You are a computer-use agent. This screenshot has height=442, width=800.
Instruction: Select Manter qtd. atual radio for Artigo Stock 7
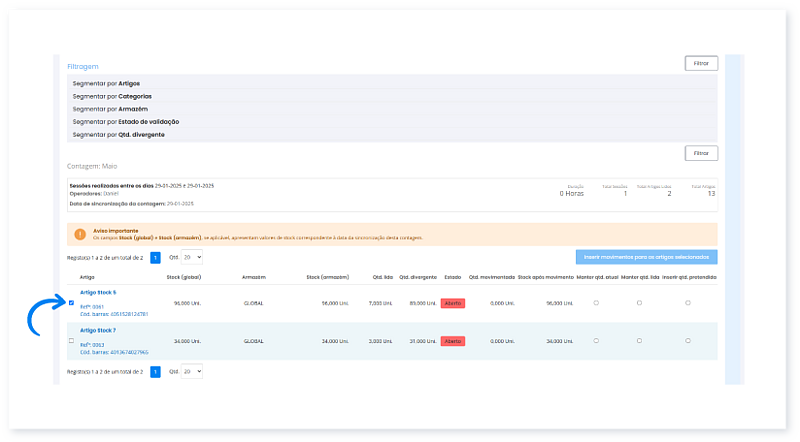(596, 341)
